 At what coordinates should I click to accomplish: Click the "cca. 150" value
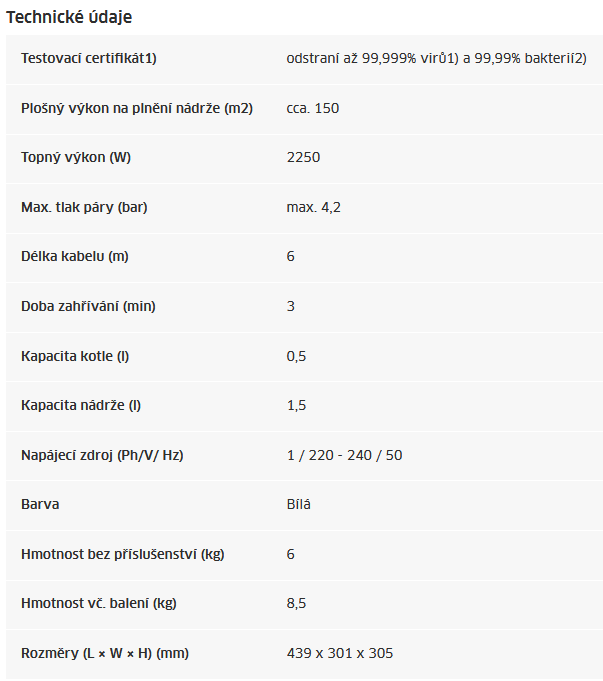pyautogui.click(x=313, y=108)
